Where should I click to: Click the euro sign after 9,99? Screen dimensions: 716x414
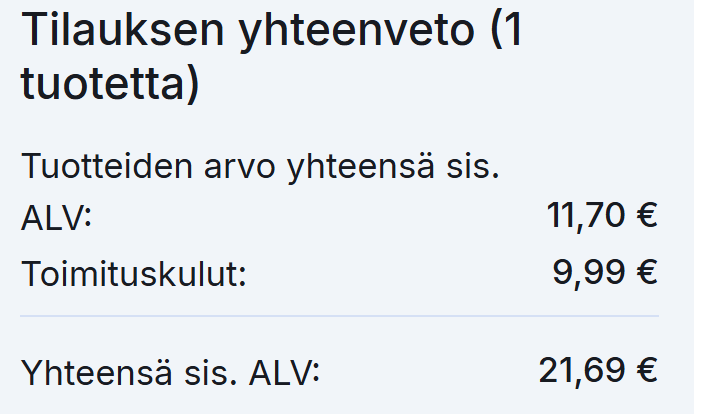647,272
